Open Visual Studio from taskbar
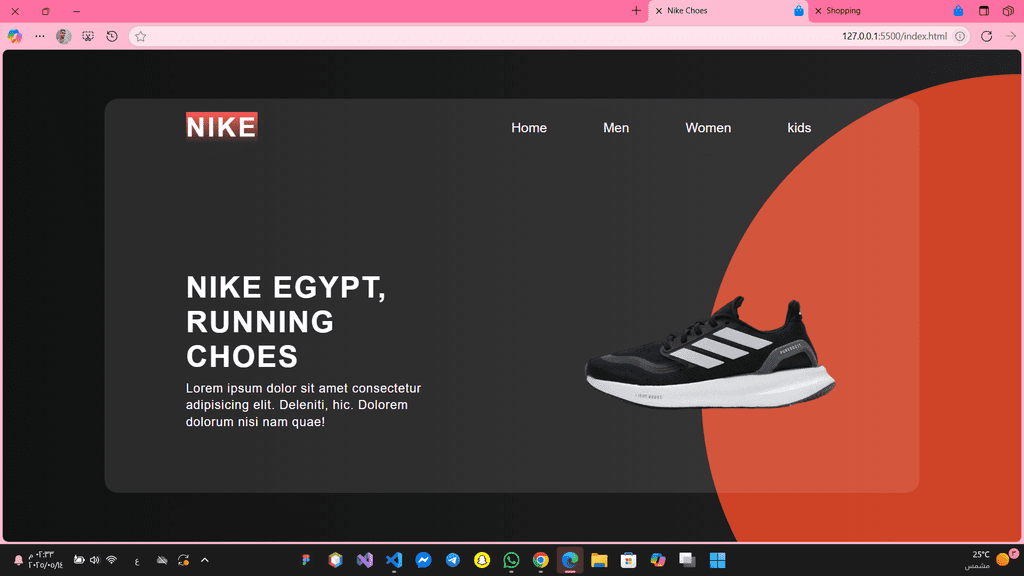 (364, 560)
